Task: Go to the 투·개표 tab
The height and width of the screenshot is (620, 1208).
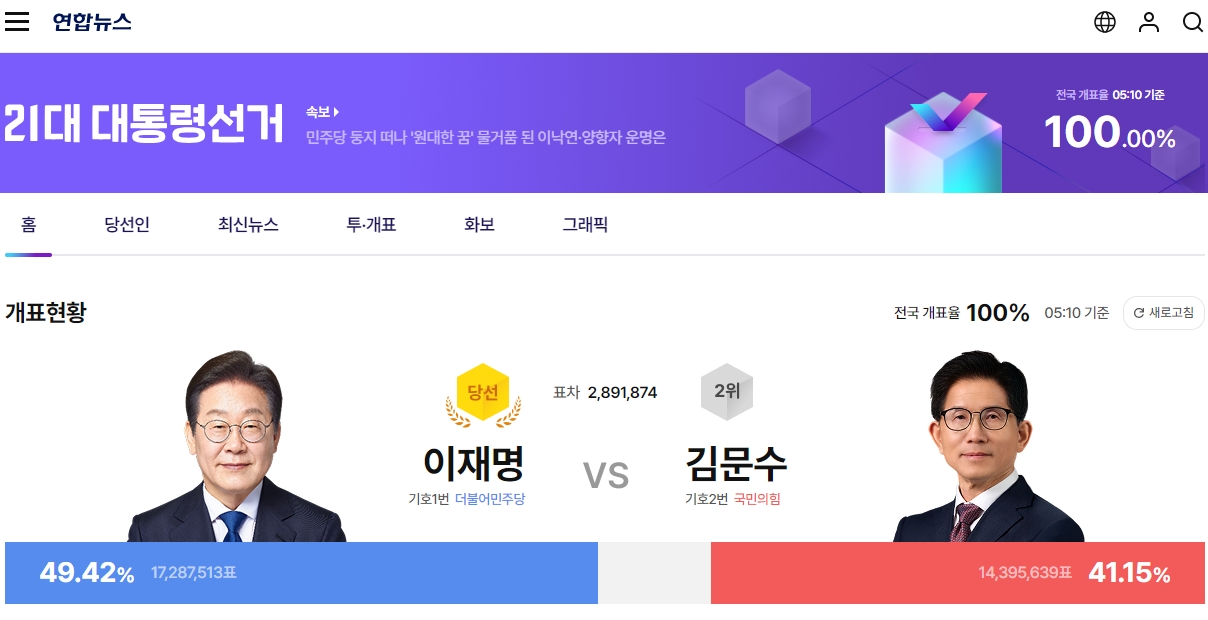Action: click(371, 225)
